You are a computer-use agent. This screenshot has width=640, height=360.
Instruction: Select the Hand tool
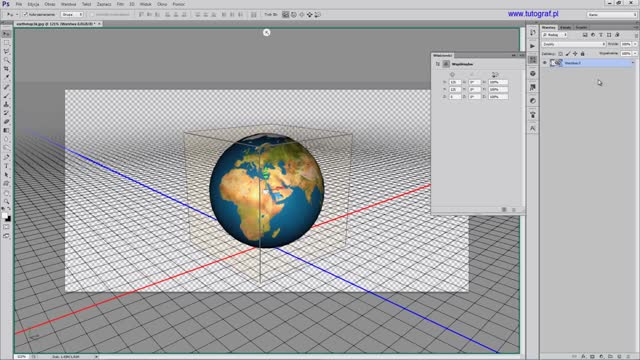[6, 193]
